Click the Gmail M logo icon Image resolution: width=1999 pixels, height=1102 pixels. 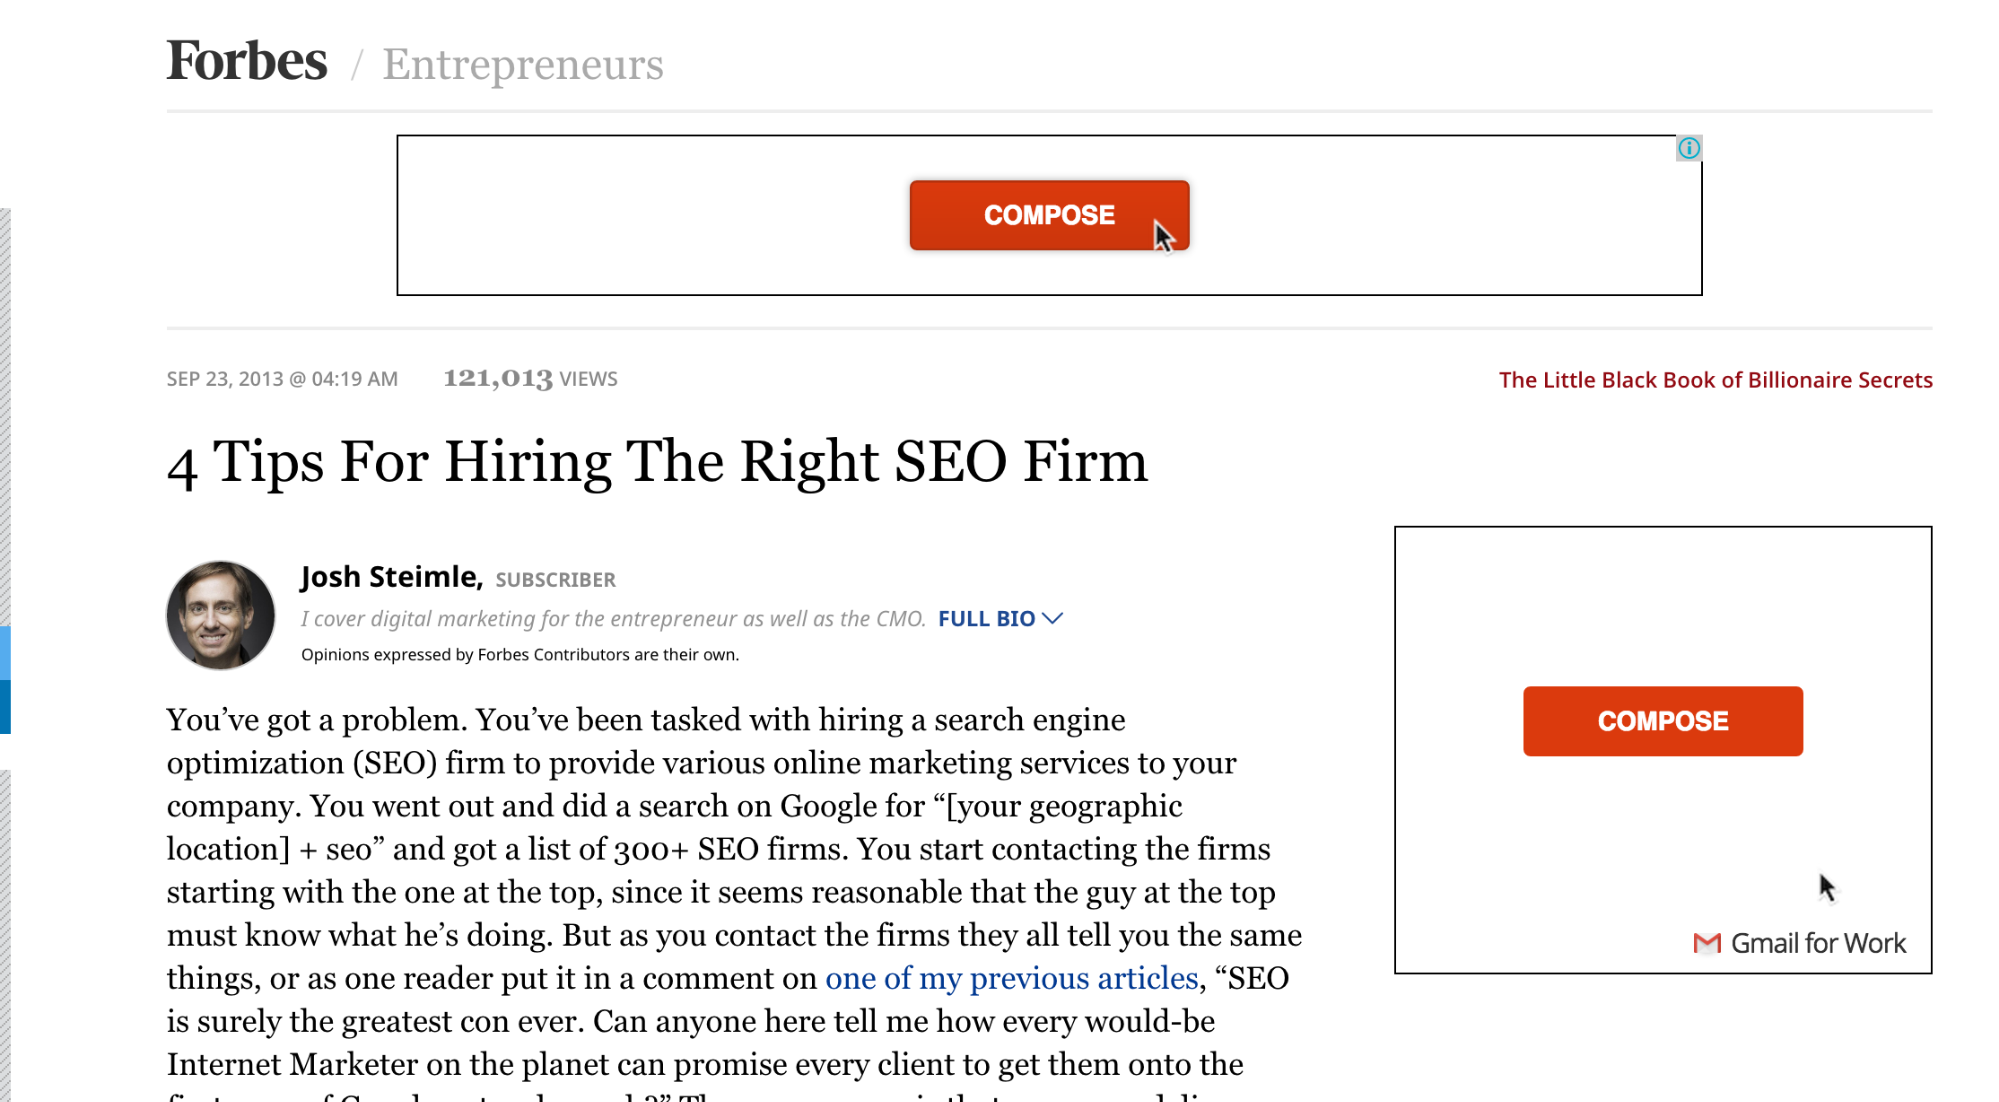(1707, 943)
